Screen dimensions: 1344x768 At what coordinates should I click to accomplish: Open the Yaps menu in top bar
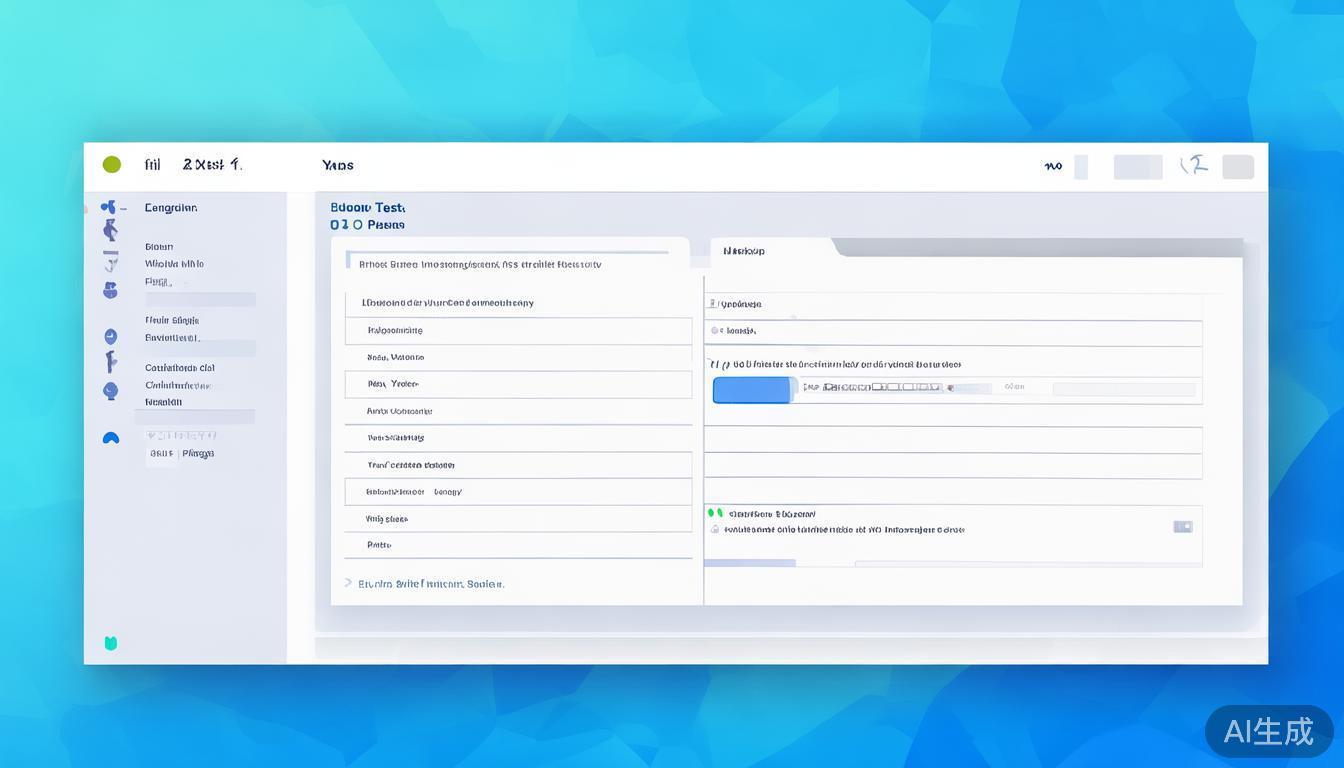click(x=338, y=166)
